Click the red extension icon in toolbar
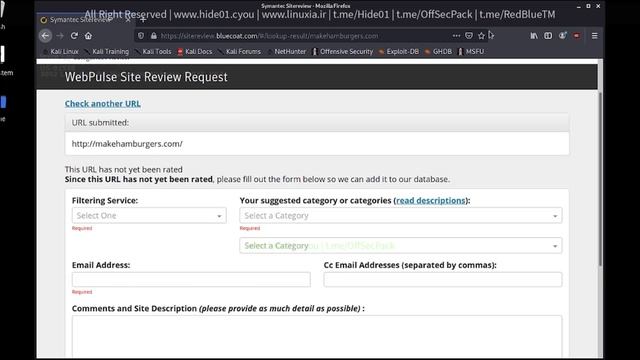640x360 pixels. point(577,36)
